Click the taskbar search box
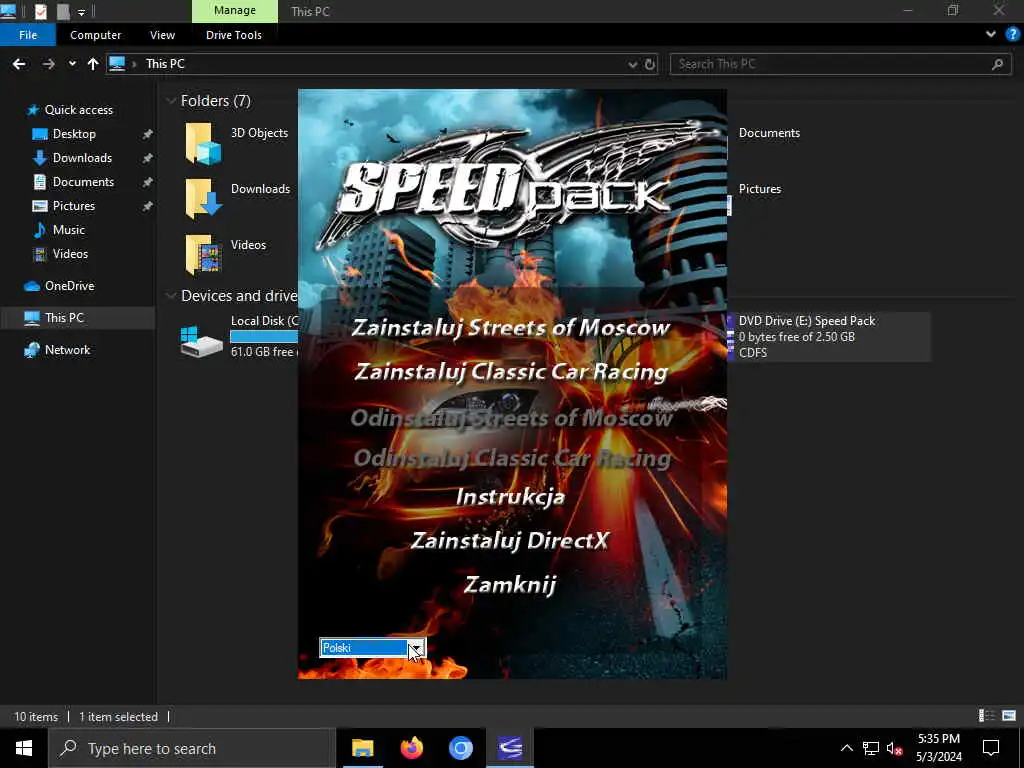 tap(192, 748)
